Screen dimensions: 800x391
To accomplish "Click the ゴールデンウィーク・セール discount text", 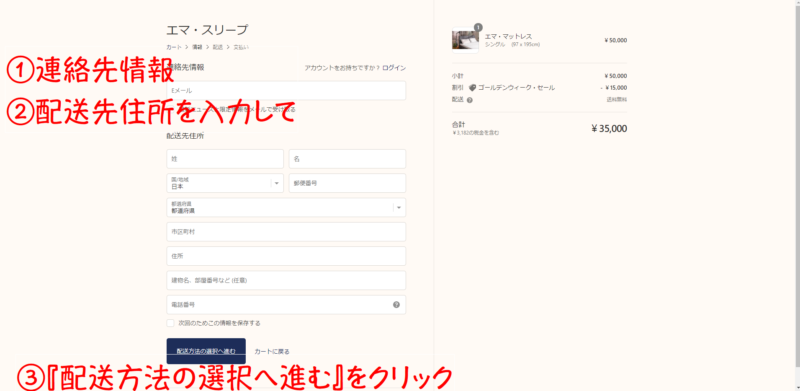I will (x=516, y=88).
